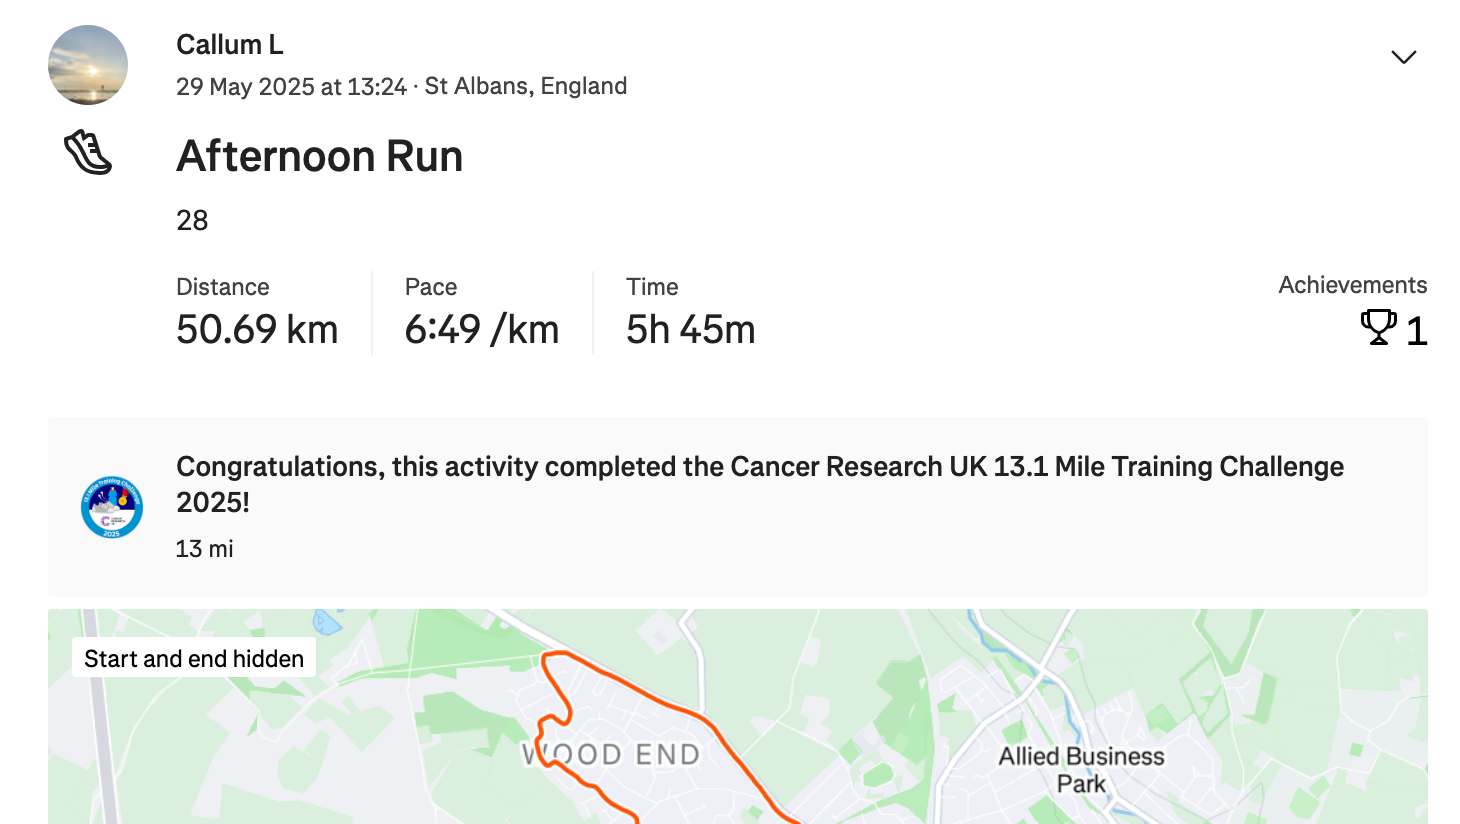The image size is (1460, 824).
Task: Click the running shoe activity icon
Action: click(88, 153)
